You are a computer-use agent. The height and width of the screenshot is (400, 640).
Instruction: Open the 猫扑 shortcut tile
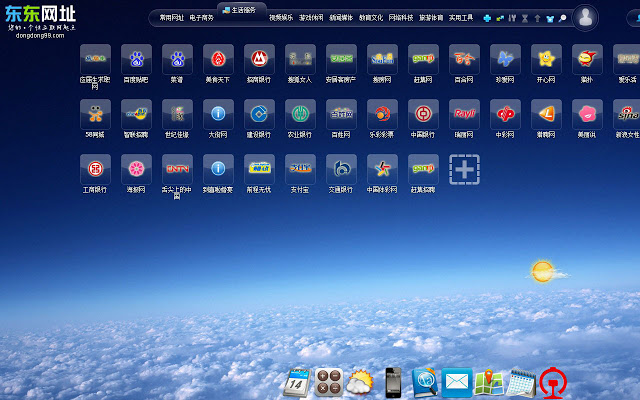[x=587, y=60]
